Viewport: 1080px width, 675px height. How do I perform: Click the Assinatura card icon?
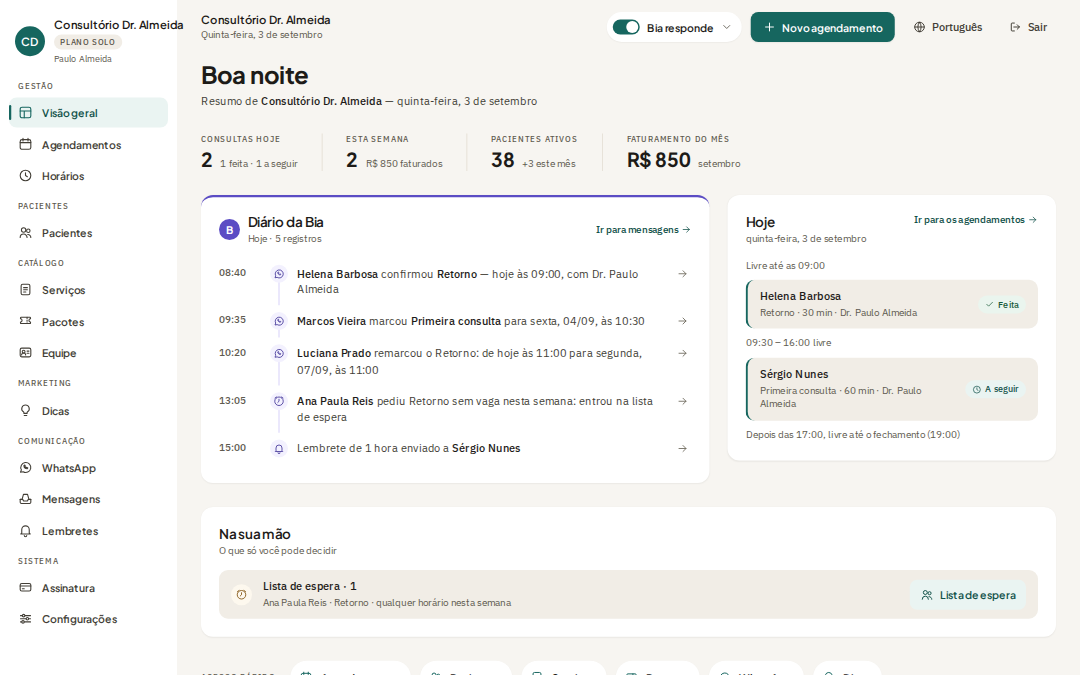pyautogui.click(x=25, y=588)
